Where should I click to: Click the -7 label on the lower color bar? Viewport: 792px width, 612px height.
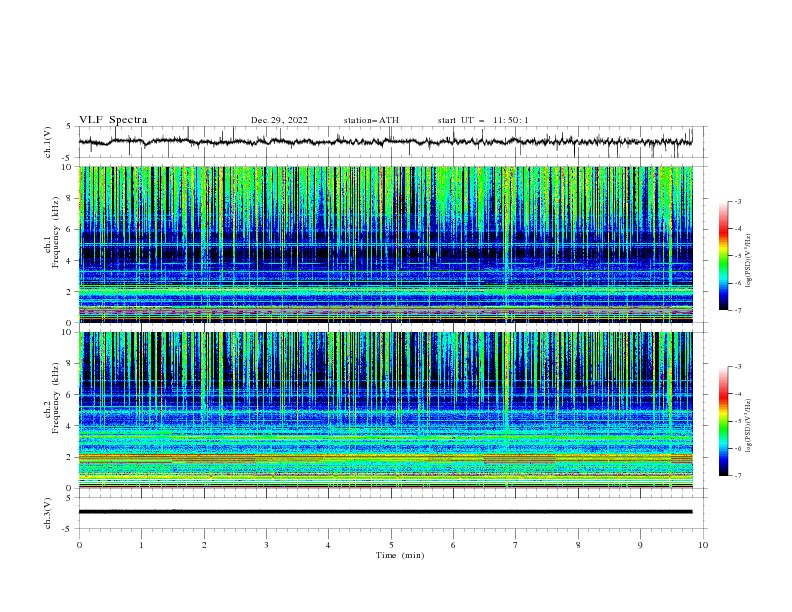tap(737, 476)
